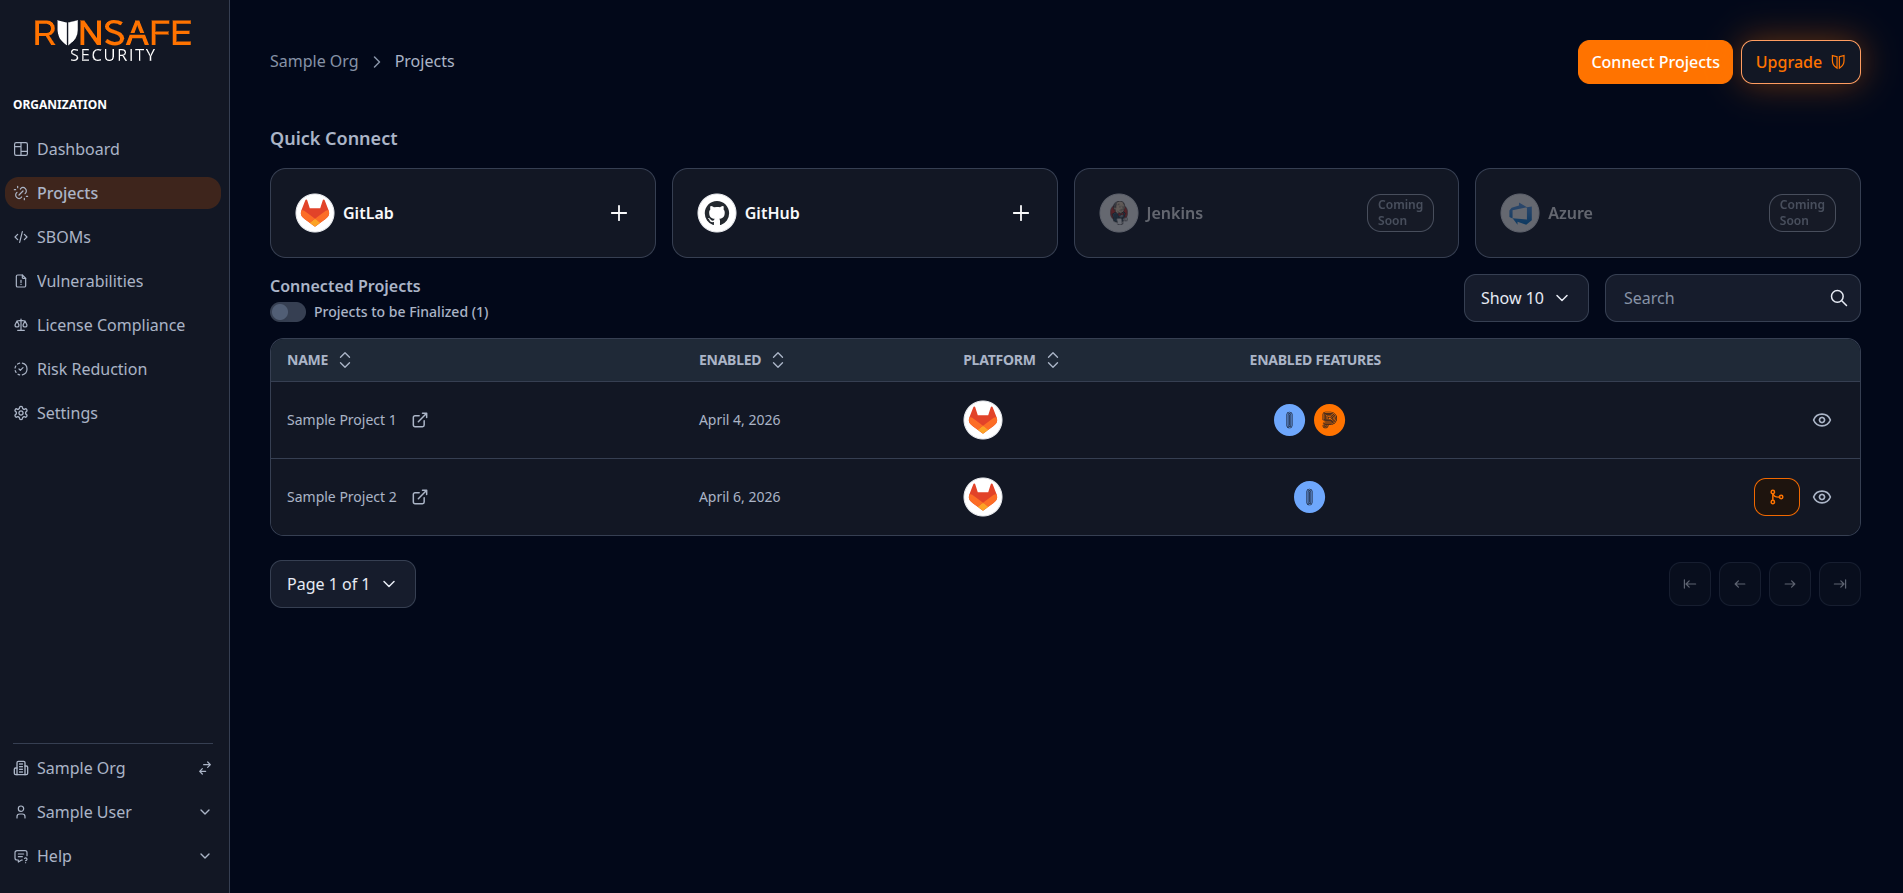Click blue feature icon for Sample Project 2
This screenshot has height=893, width=1903.
point(1309,497)
